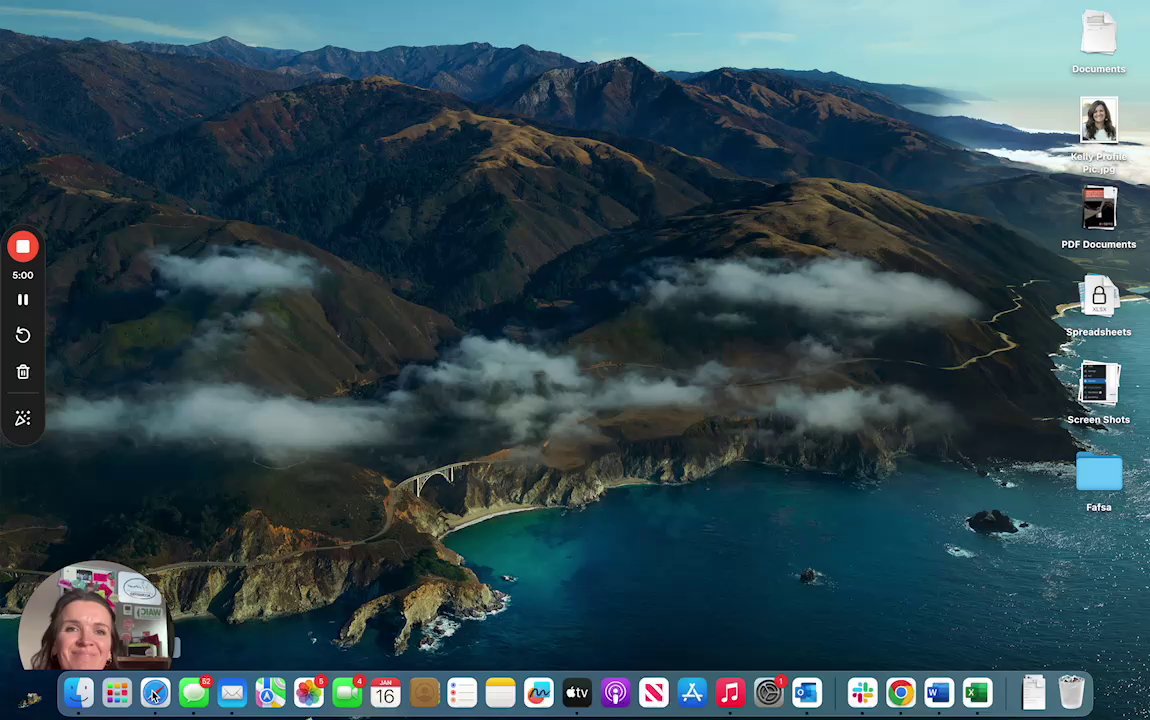Open Finder from the dock

tap(78, 692)
